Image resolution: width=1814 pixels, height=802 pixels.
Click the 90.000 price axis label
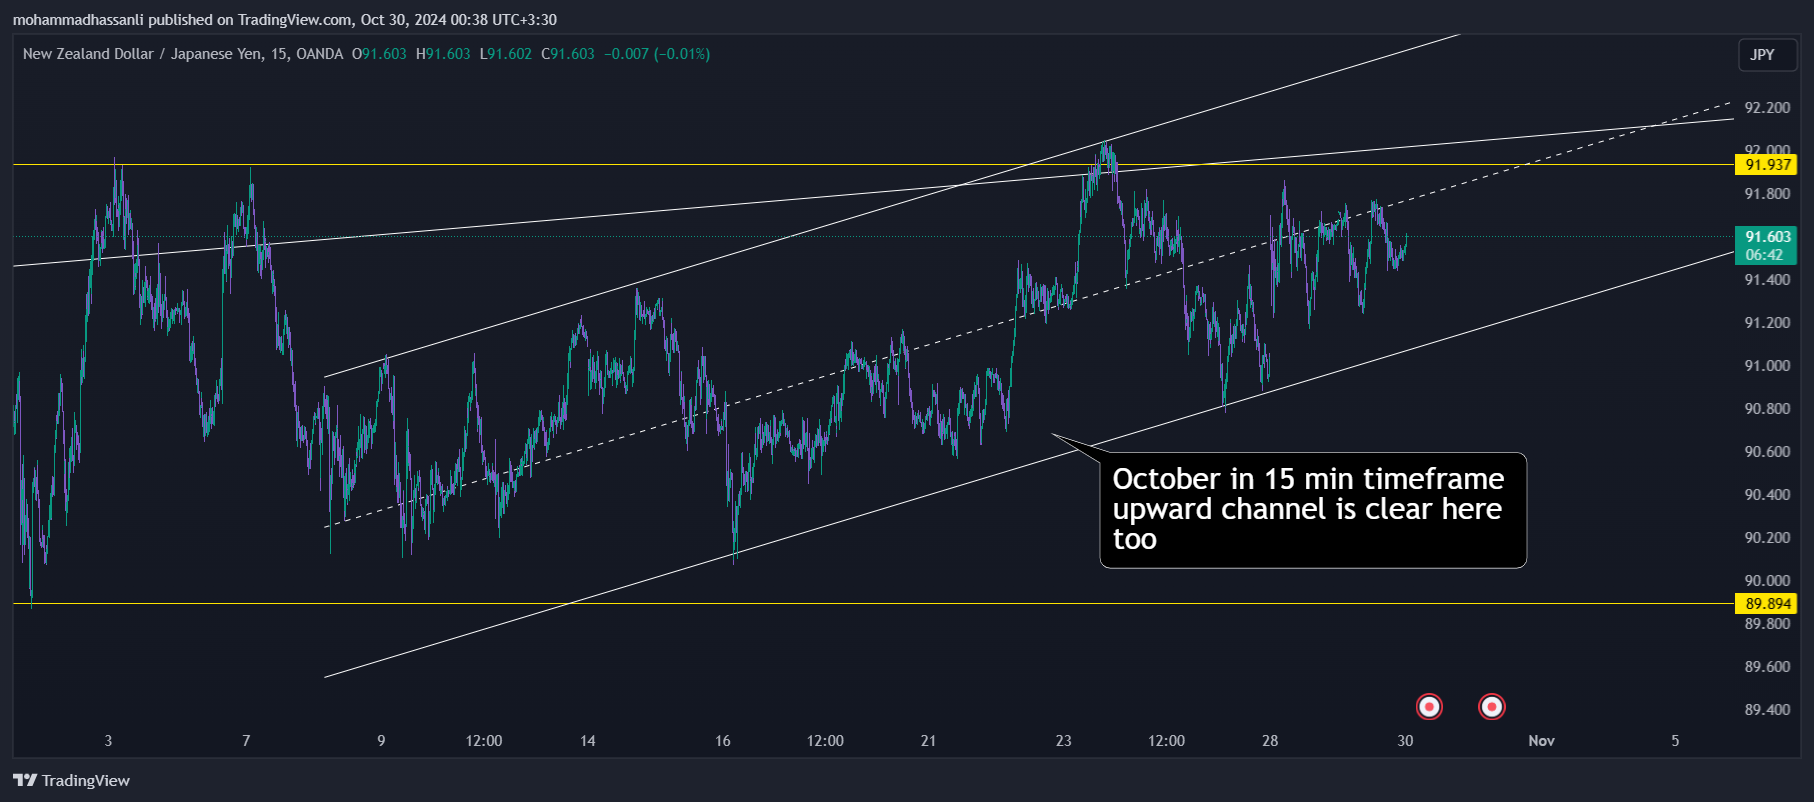pos(1767,581)
